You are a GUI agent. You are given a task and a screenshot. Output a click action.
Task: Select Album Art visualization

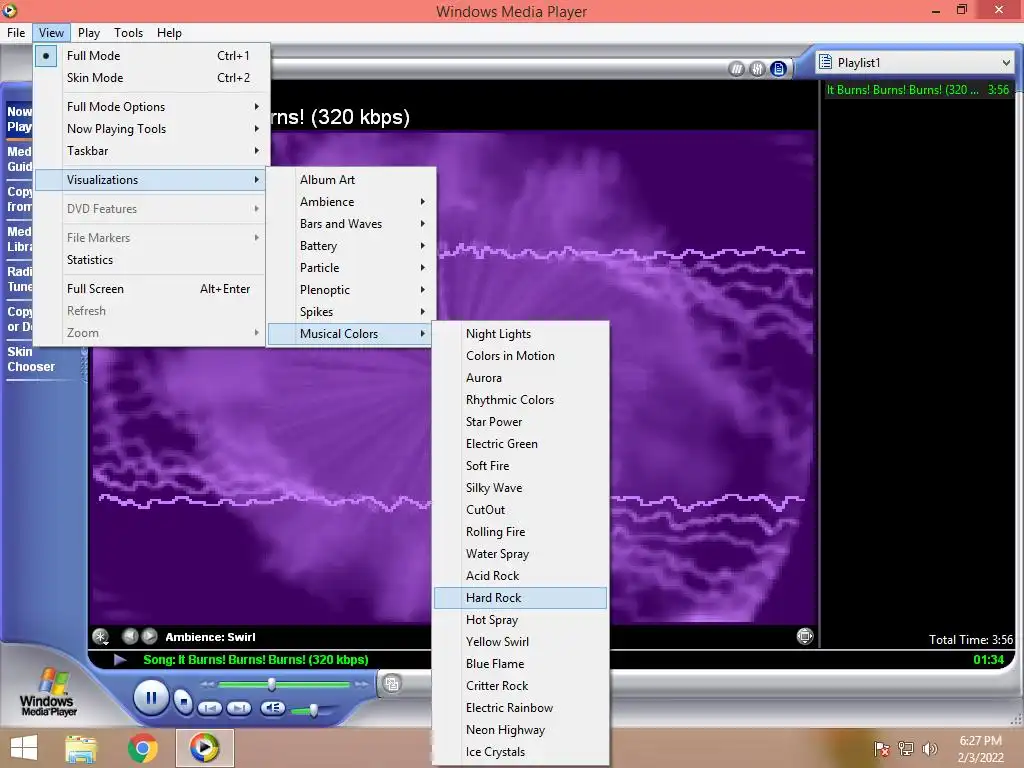(351, 180)
